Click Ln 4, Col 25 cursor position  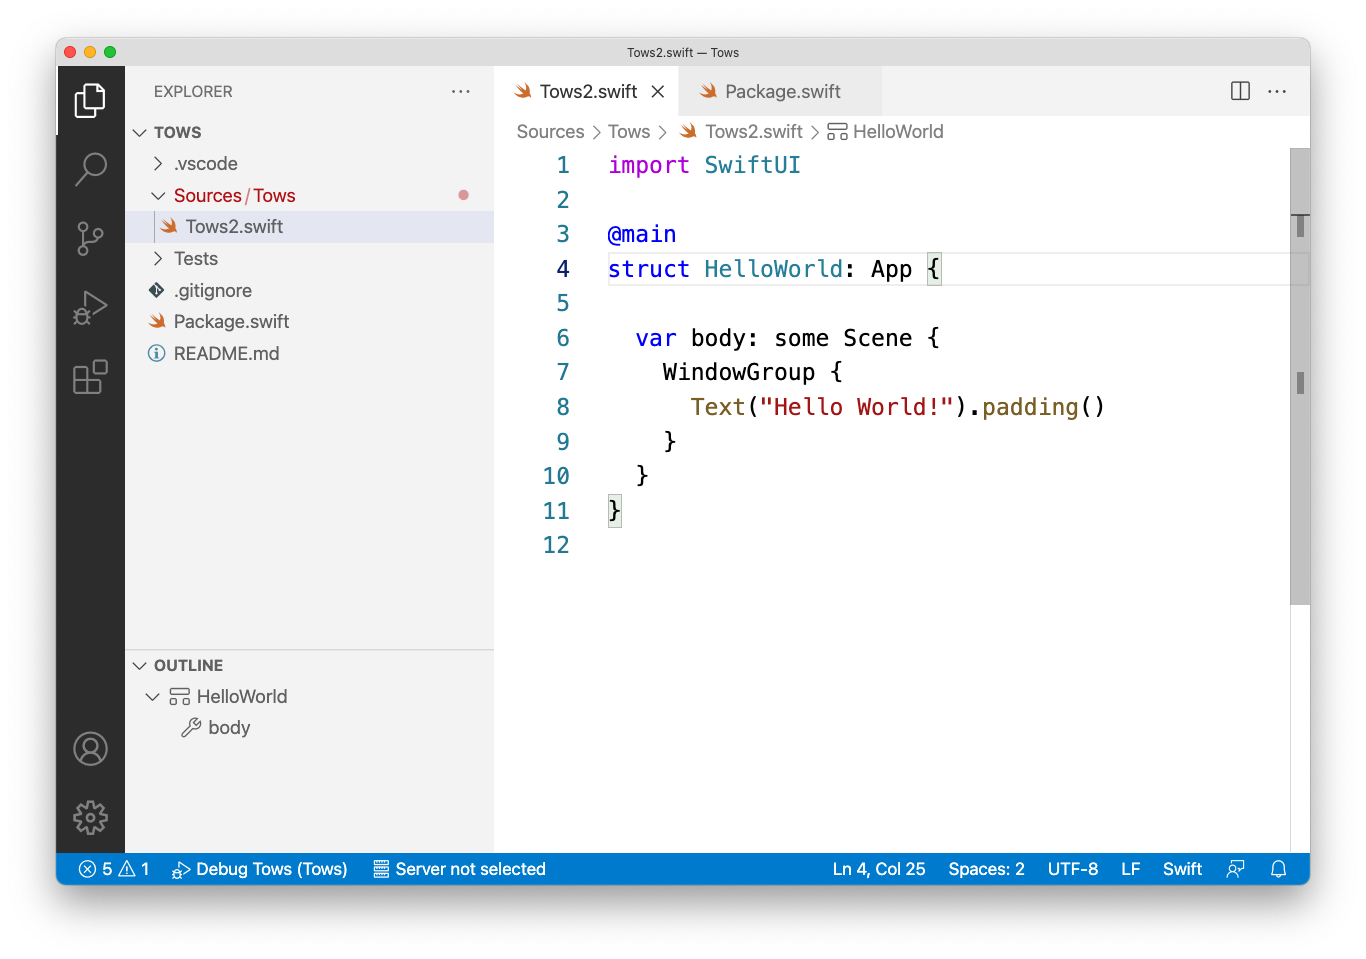pyautogui.click(x=879, y=869)
